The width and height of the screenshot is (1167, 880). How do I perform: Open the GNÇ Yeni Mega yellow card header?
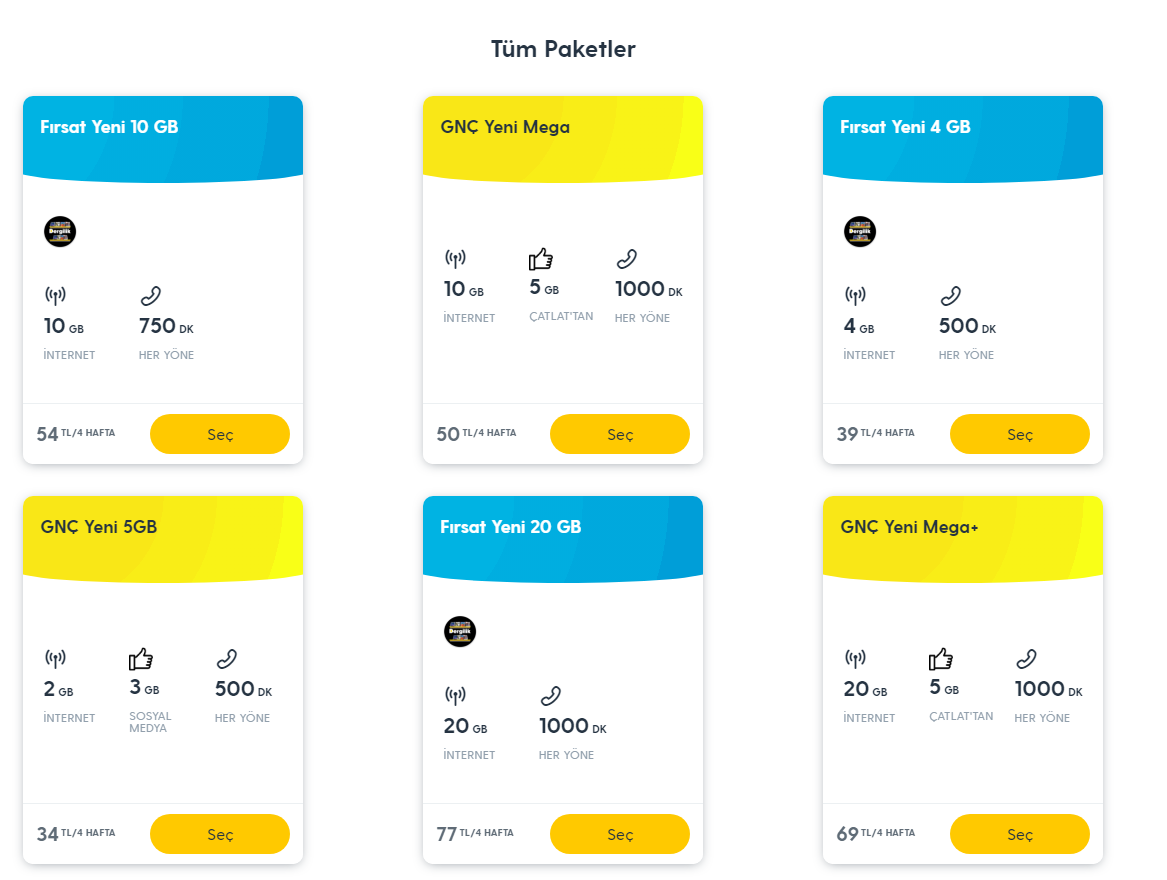pos(562,135)
